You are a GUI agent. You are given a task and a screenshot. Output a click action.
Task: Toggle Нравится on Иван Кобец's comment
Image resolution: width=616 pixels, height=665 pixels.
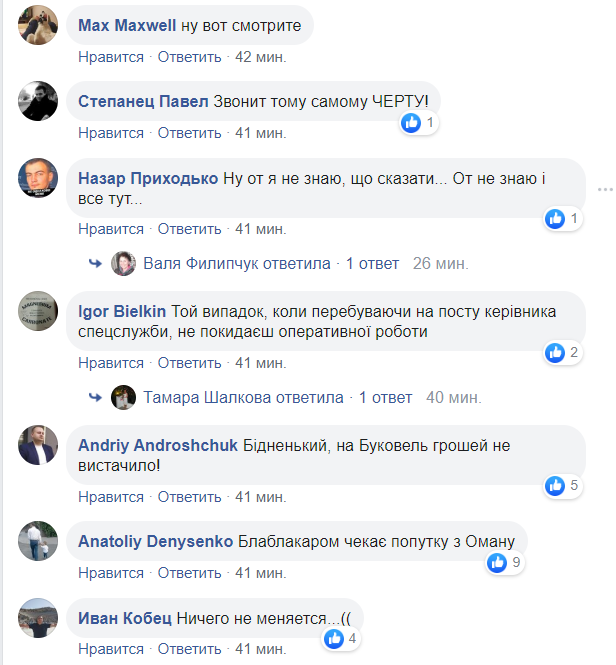click(111, 649)
